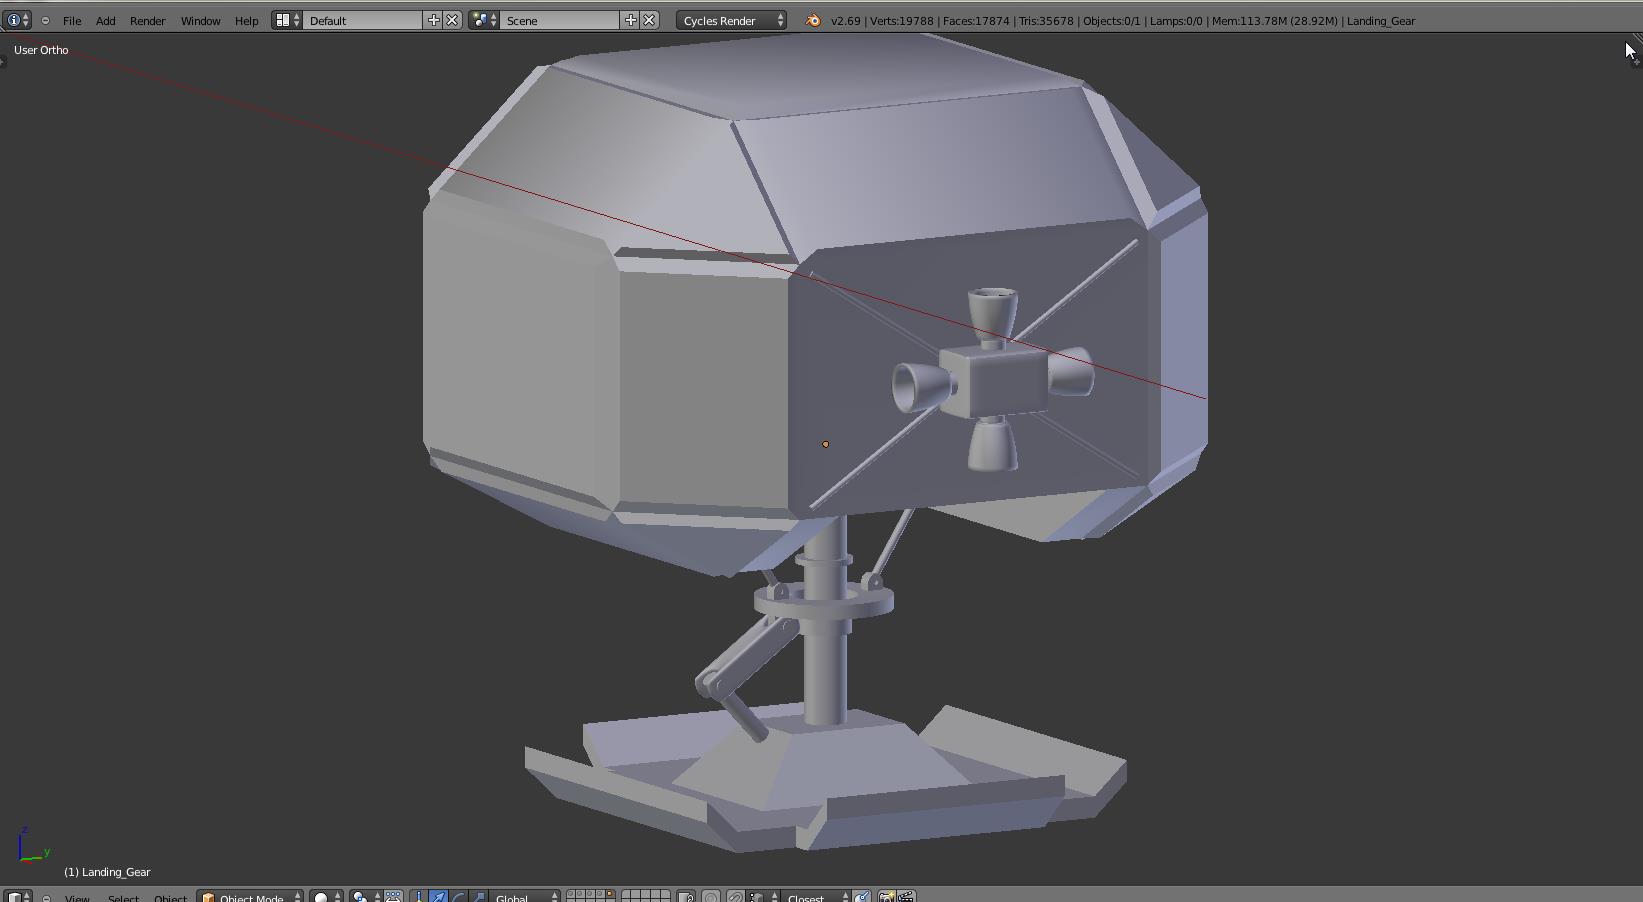
Task: Add a new scene
Action: point(630,20)
